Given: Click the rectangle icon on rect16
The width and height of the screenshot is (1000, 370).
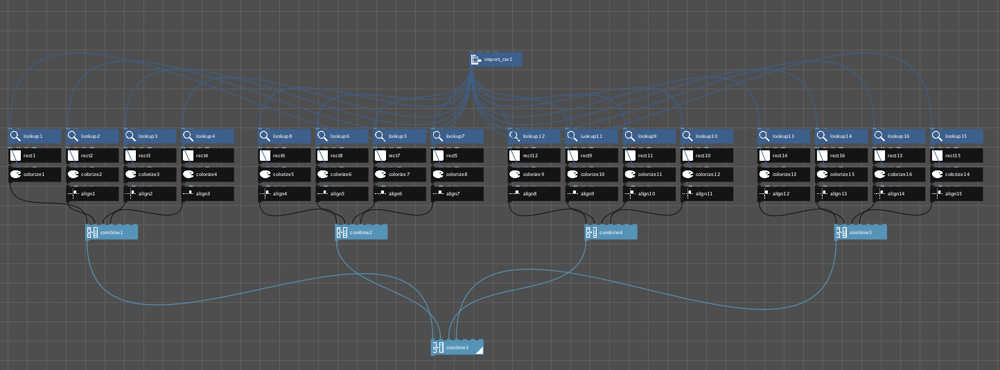Looking at the screenshot, I should click(822, 156).
